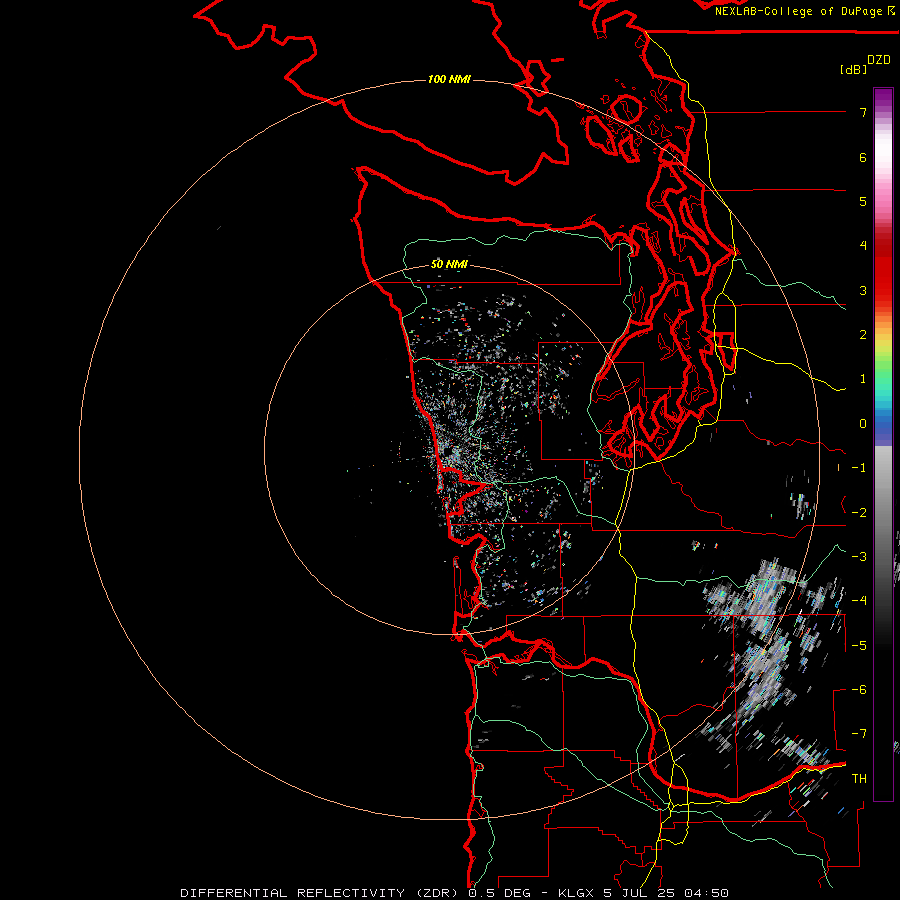Click the 5 dB scale label

click(863, 201)
